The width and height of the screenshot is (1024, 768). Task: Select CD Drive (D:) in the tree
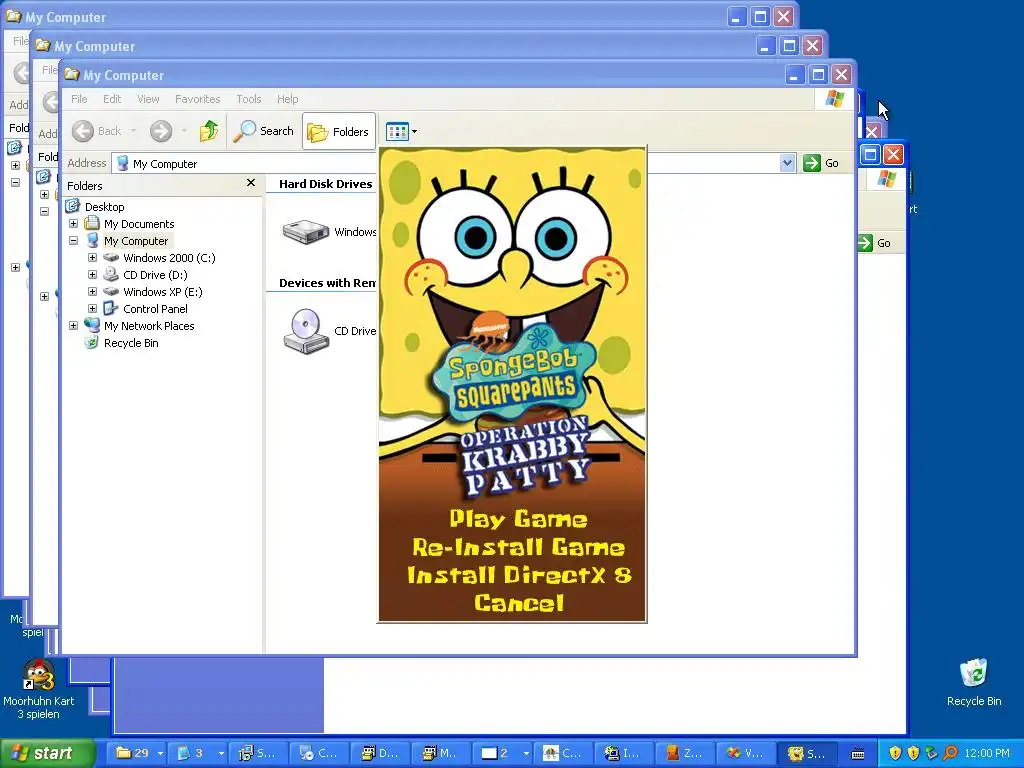click(155, 275)
